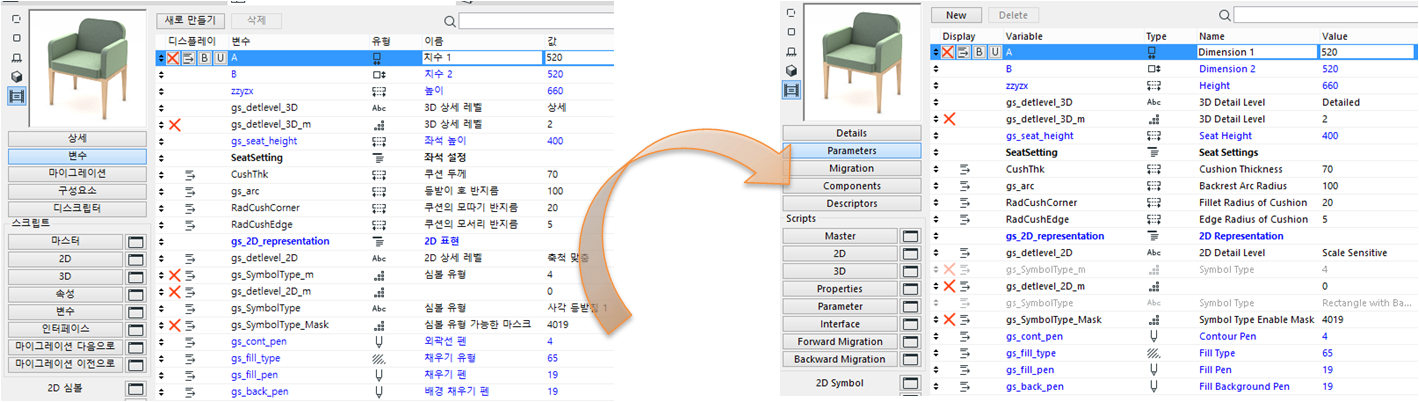The width and height of the screenshot is (1419, 402).
Task: Click Unique U icon on 치수 1 row
Action: click(220, 59)
